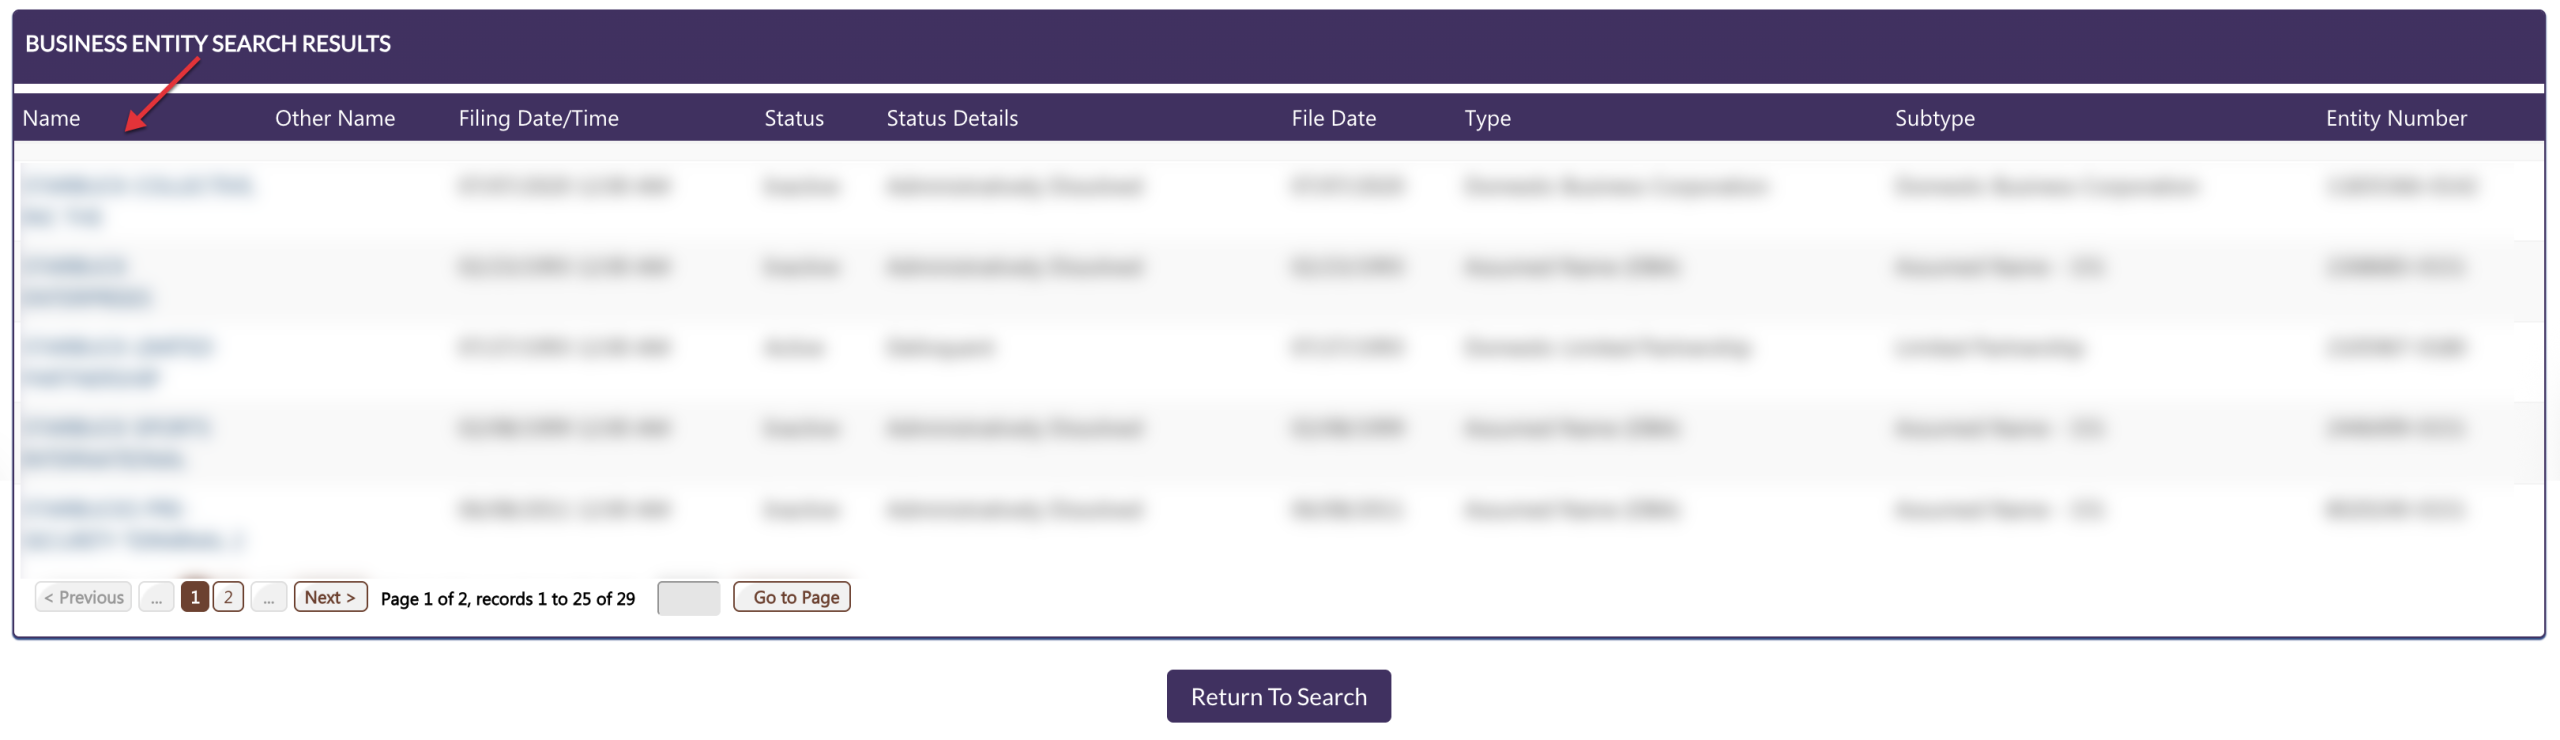
Task: Select the Subtype column header
Action: click(1933, 118)
